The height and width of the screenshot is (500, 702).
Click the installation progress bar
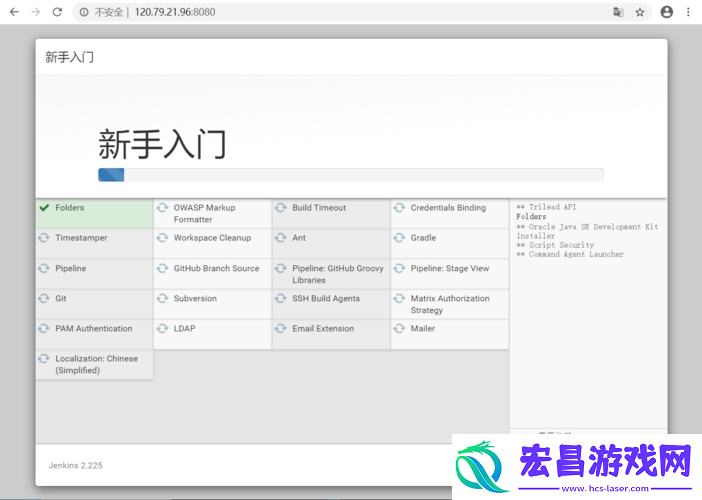tap(351, 175)
